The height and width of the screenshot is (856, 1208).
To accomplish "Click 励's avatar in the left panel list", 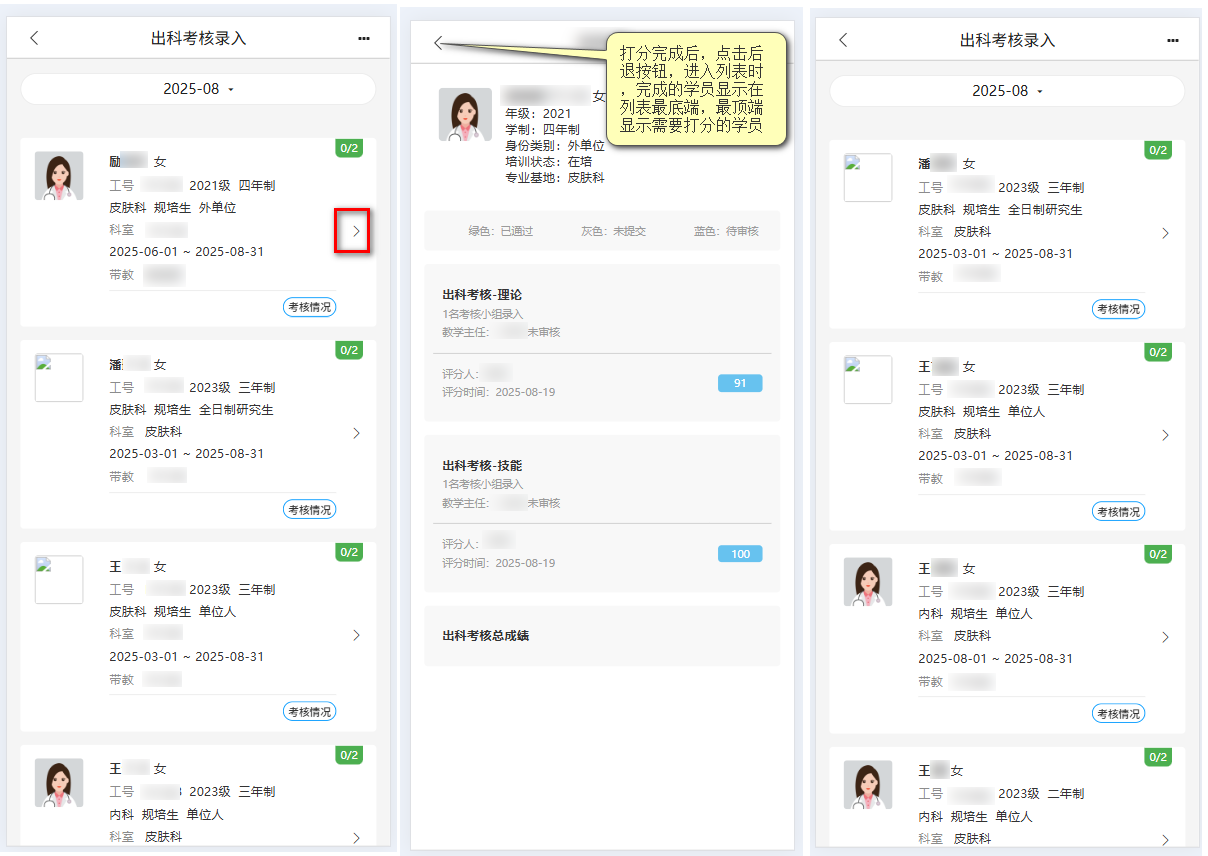I will coord(59,176).
